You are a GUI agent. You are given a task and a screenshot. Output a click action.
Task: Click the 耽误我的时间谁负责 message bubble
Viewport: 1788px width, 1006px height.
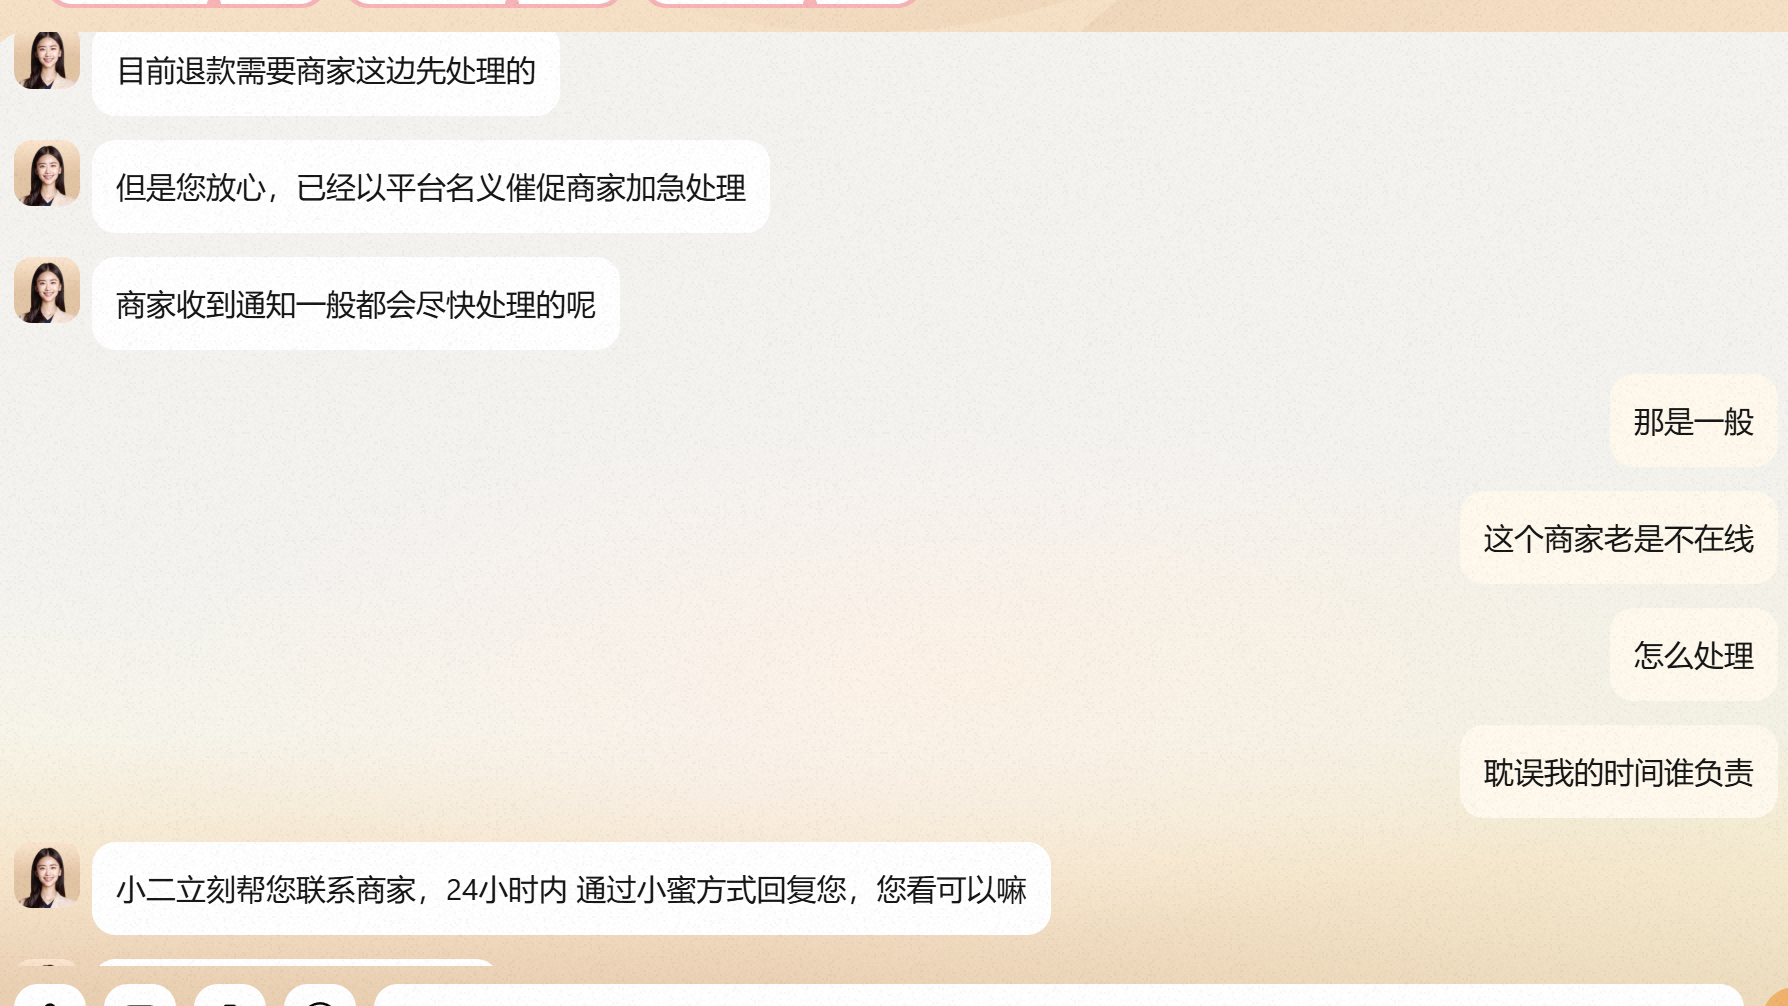(x=1618, y=772)
